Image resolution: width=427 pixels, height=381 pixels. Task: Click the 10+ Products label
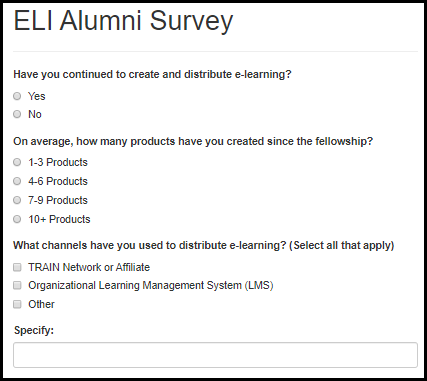point(59,219)
